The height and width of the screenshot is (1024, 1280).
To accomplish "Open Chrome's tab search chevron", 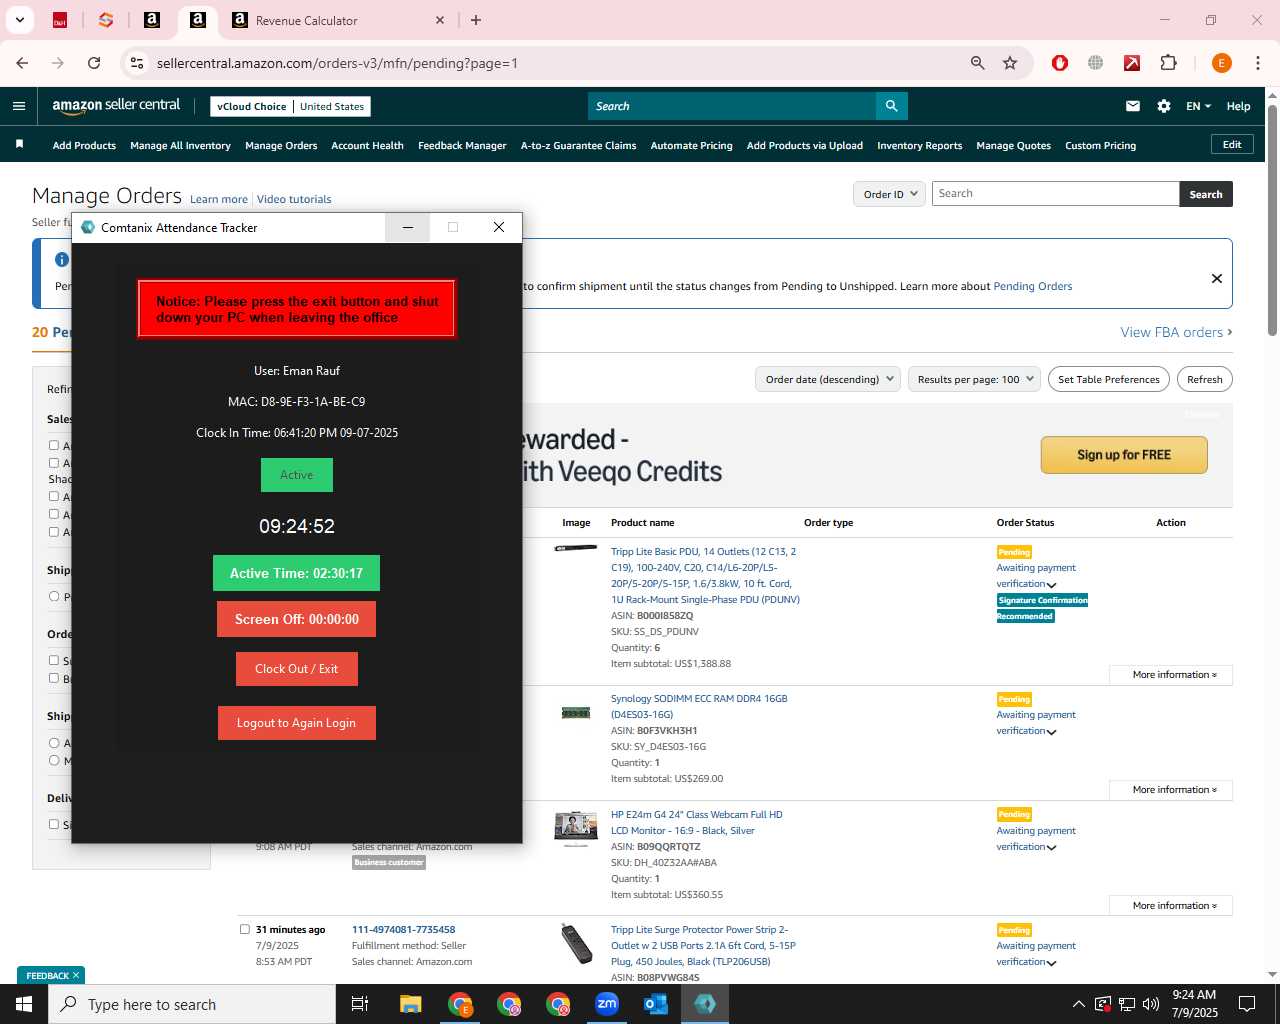I will click(x=19, y=20).
